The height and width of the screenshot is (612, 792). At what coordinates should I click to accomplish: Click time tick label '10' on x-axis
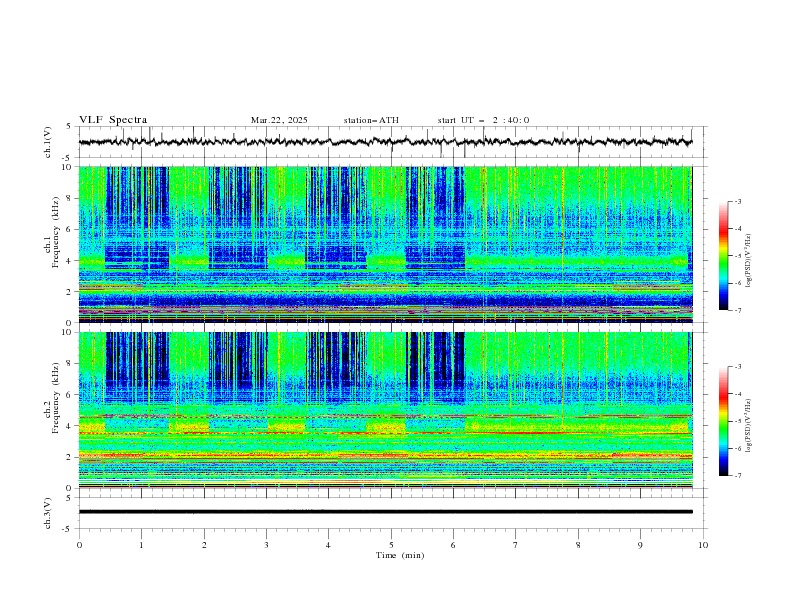(x=703, y=545)
